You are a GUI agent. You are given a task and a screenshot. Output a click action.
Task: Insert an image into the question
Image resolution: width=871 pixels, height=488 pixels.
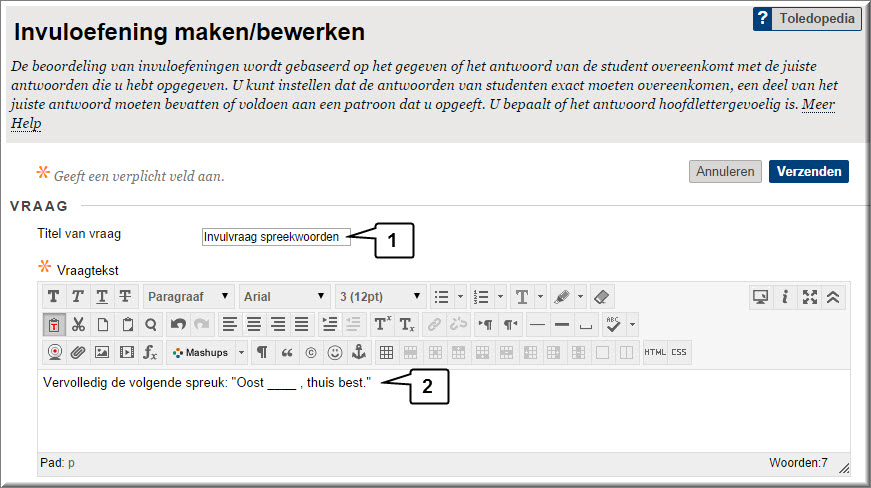click(102, 352)
